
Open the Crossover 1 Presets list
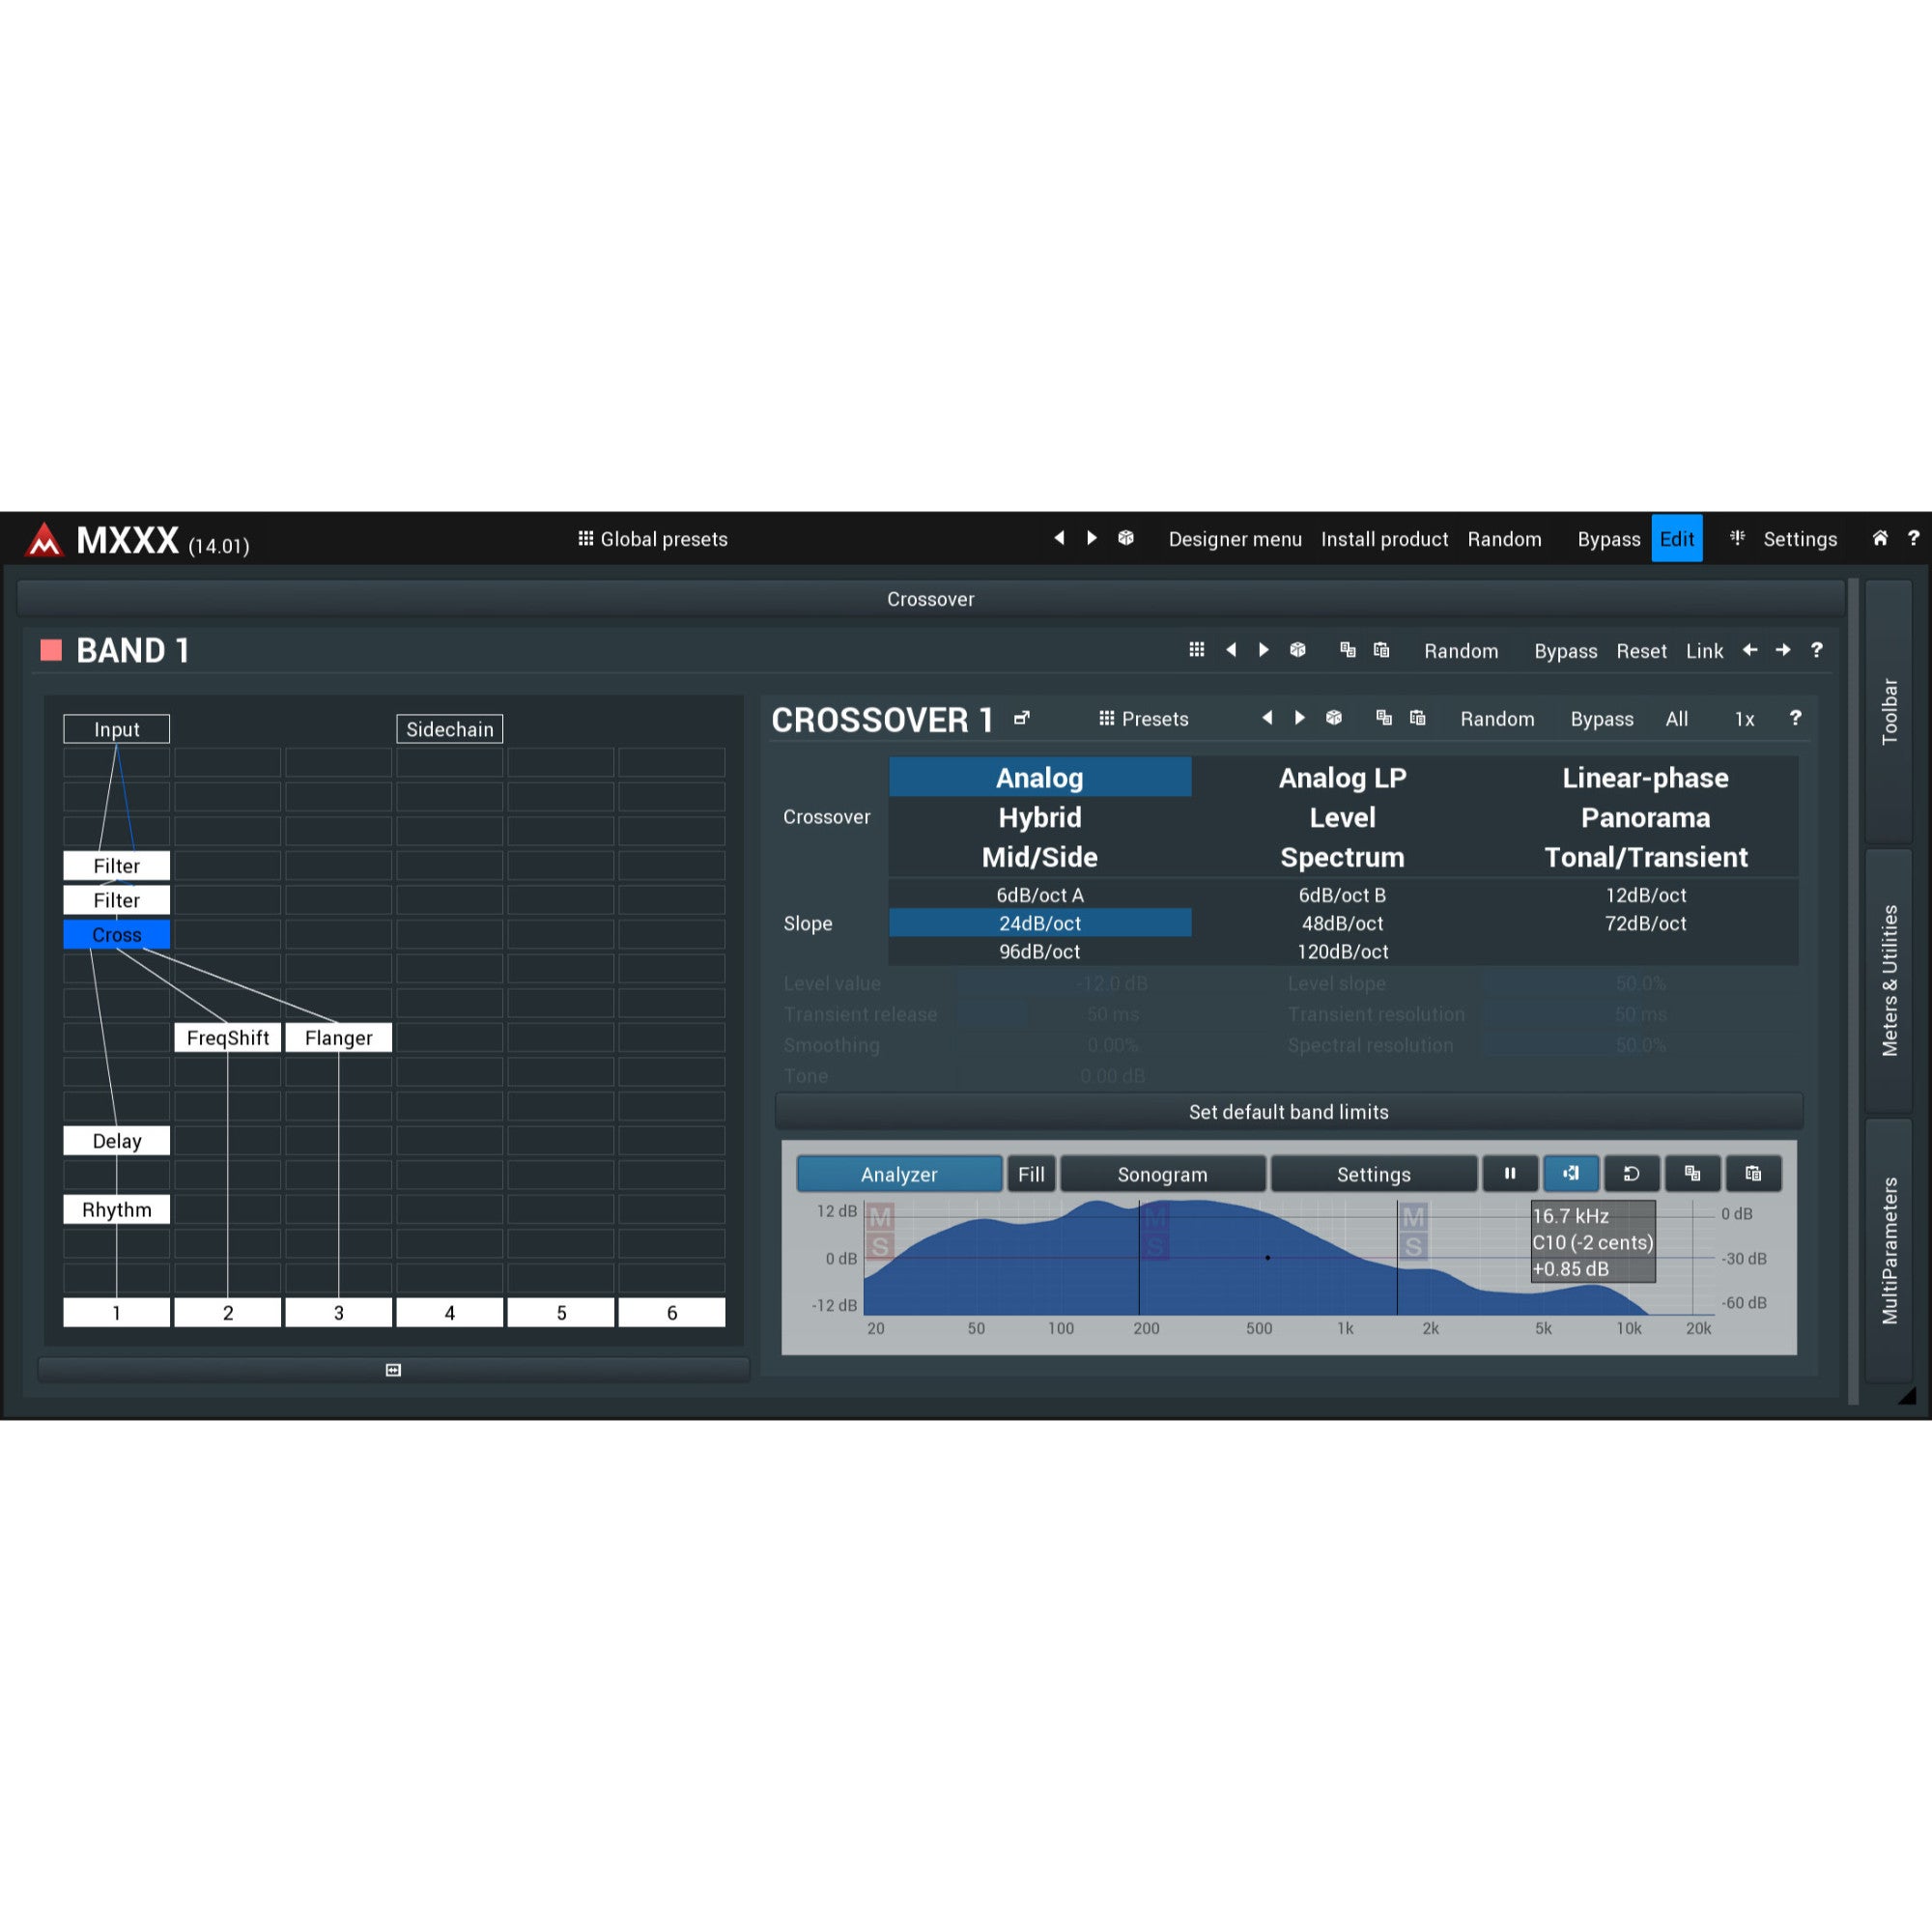(x=1144, y=719)
